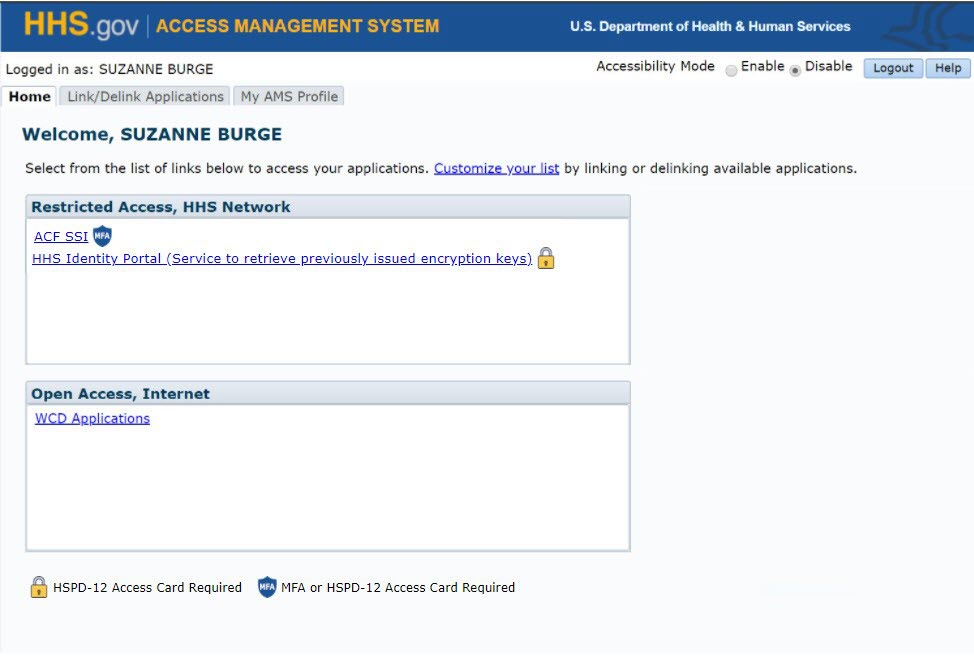974x657 pixels.
Task: Click the padlock icon beside HHS Identity Portal
Action: [545, 259]
